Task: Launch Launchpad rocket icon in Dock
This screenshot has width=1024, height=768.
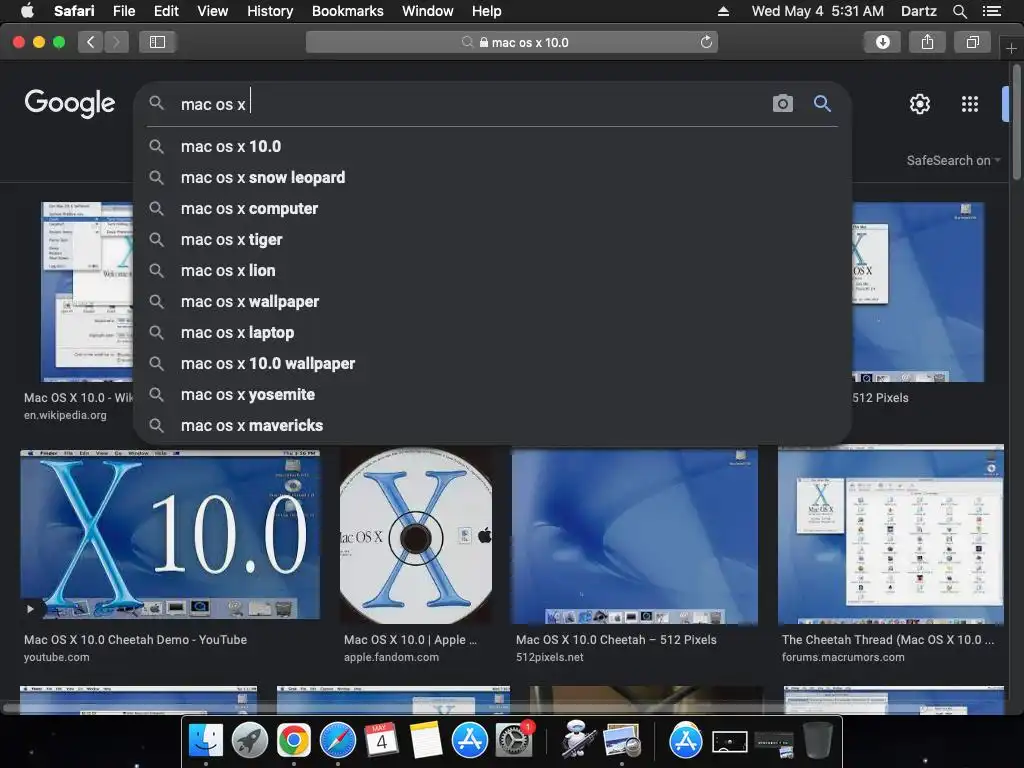Action: [249, 741]
